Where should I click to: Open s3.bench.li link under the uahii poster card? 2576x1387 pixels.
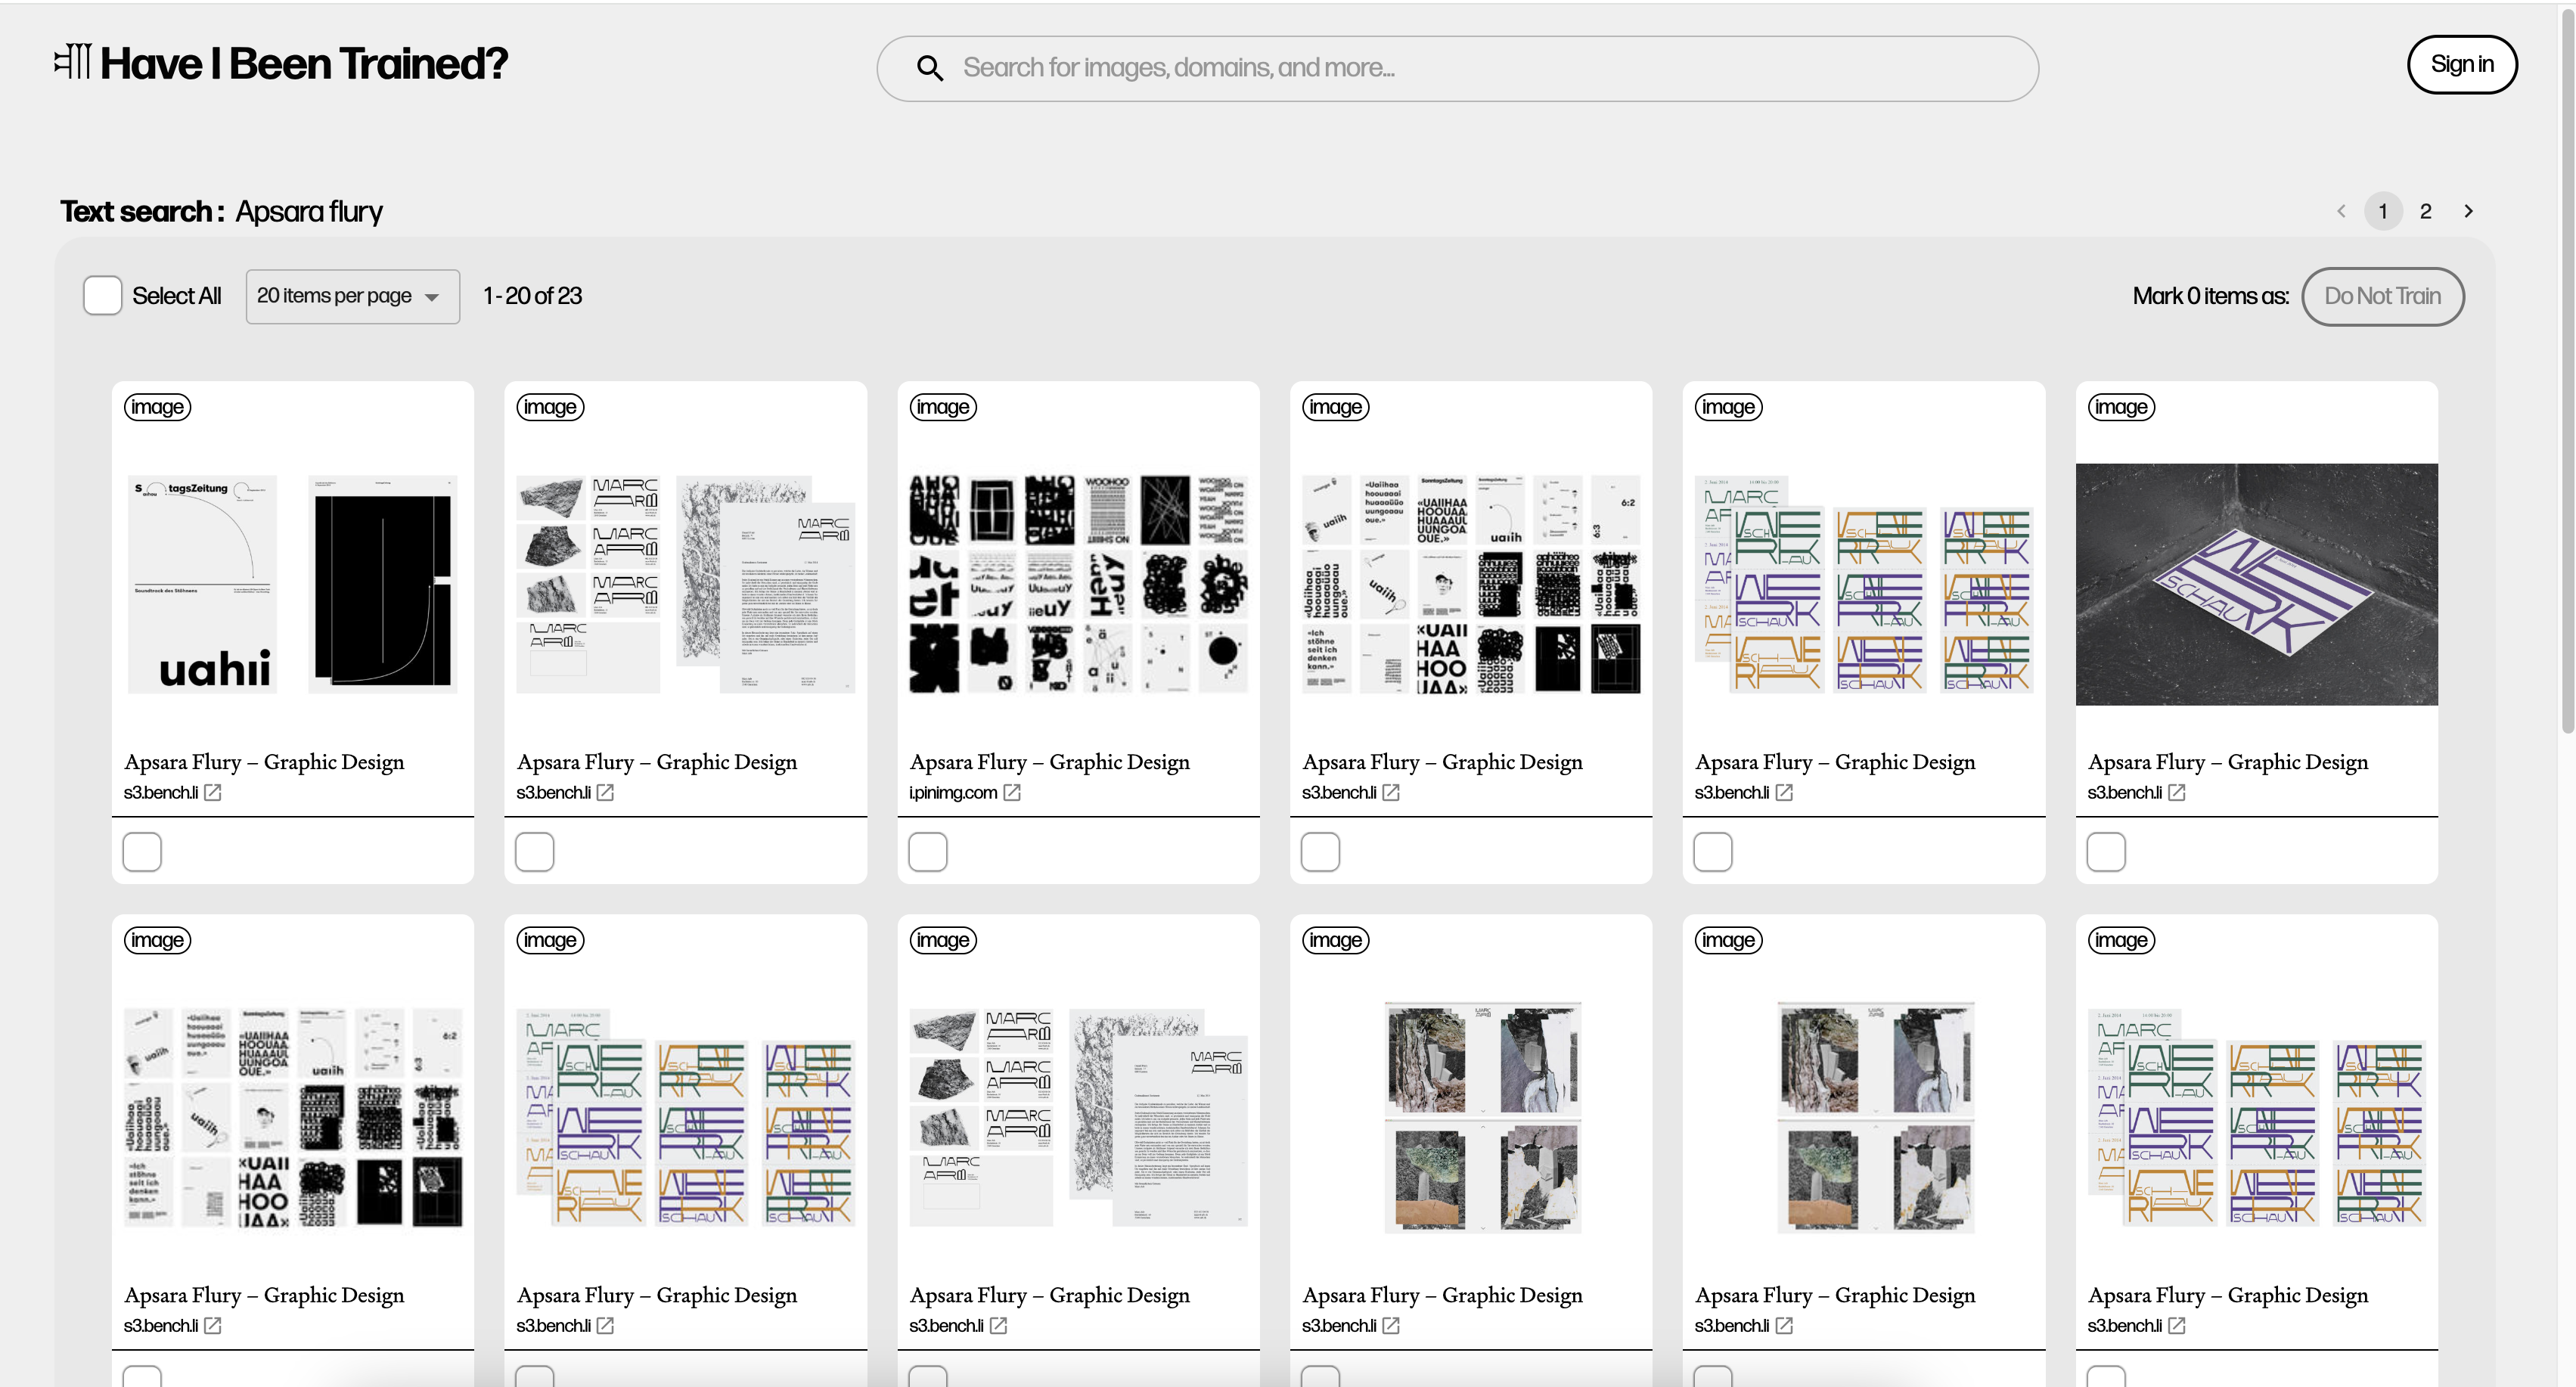[x=161, y=792]
